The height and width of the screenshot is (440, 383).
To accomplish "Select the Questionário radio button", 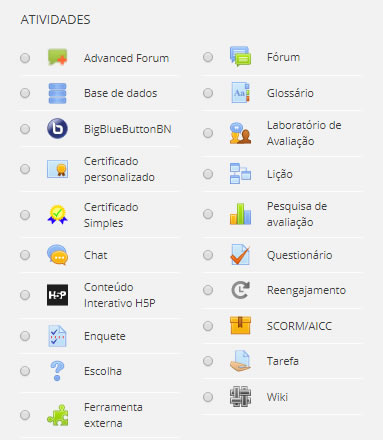I will coord(208,255).
